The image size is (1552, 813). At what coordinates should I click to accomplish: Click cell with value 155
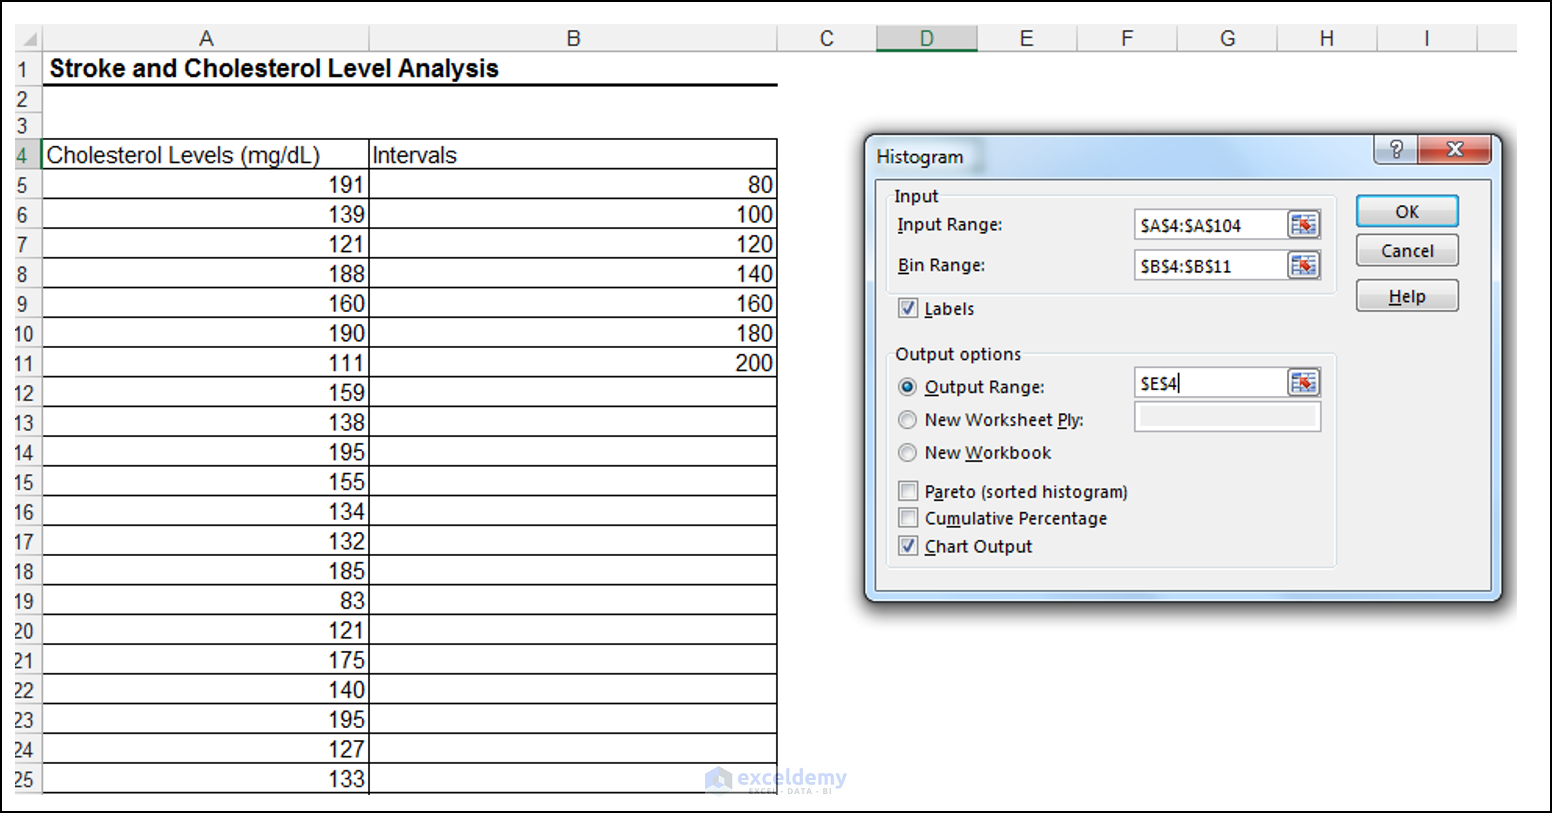(206, 482)
